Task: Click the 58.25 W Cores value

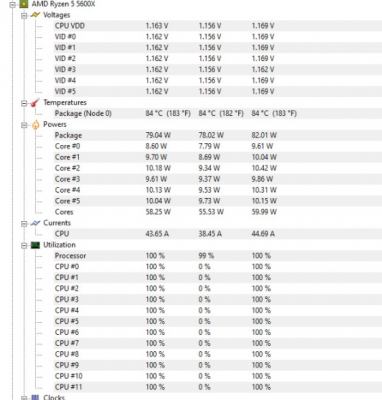Action: 158,212
